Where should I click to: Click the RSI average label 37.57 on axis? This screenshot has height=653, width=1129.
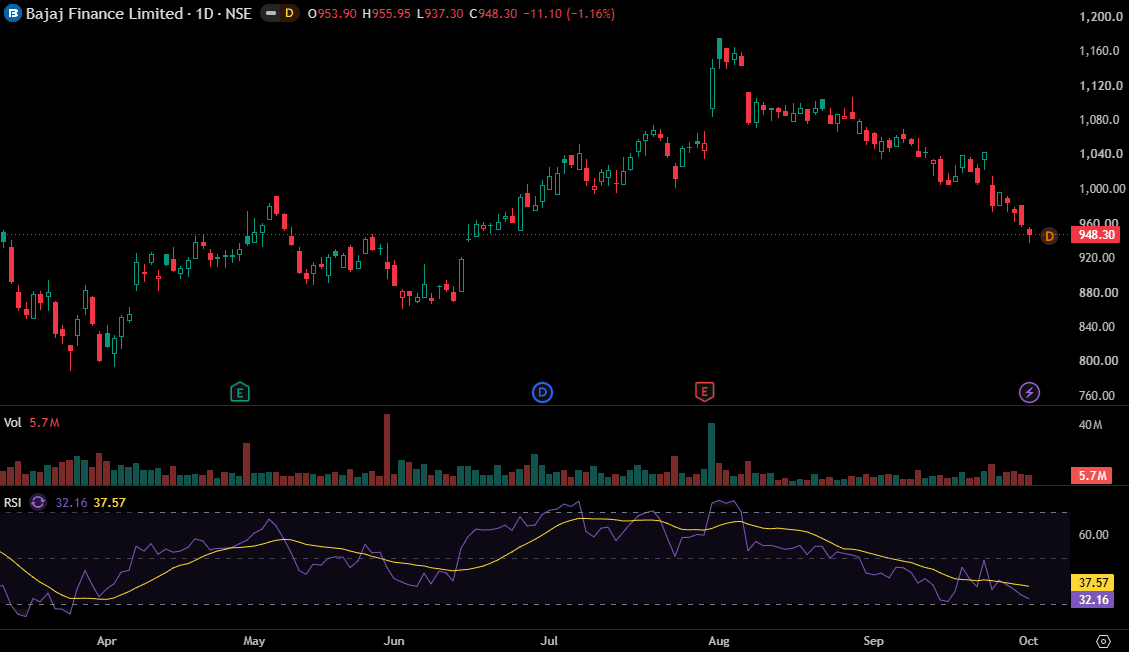1092,582
